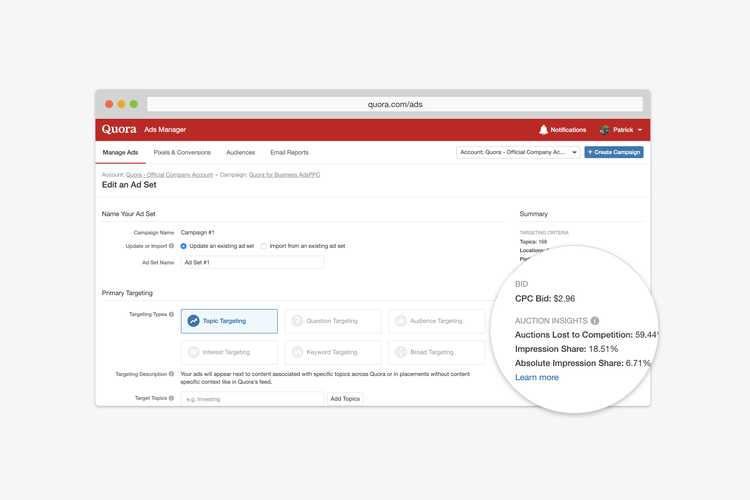Click the Auctions Lost to Competition text

[x=574, y=335]
